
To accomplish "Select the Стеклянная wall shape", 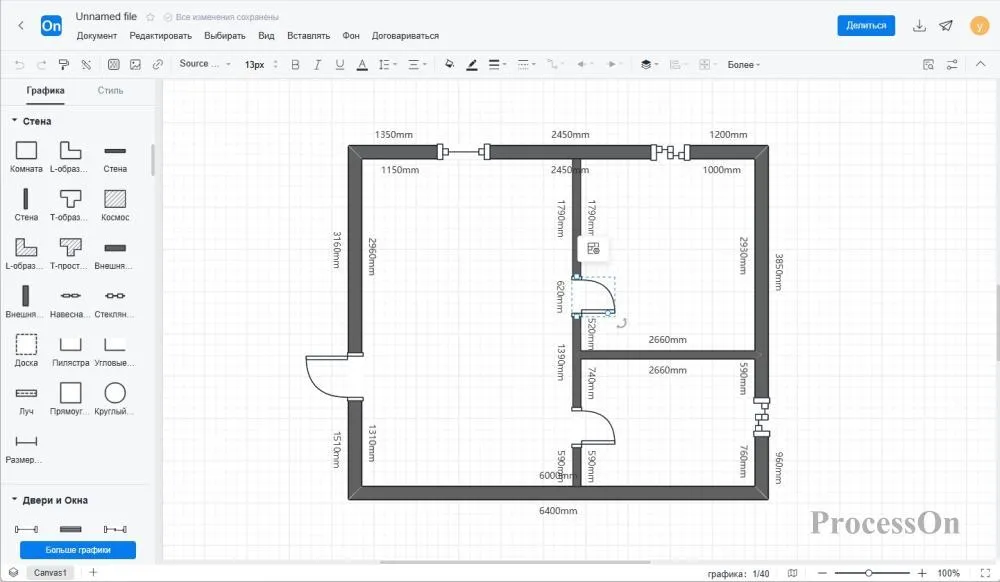I will (x=115, y=302).
